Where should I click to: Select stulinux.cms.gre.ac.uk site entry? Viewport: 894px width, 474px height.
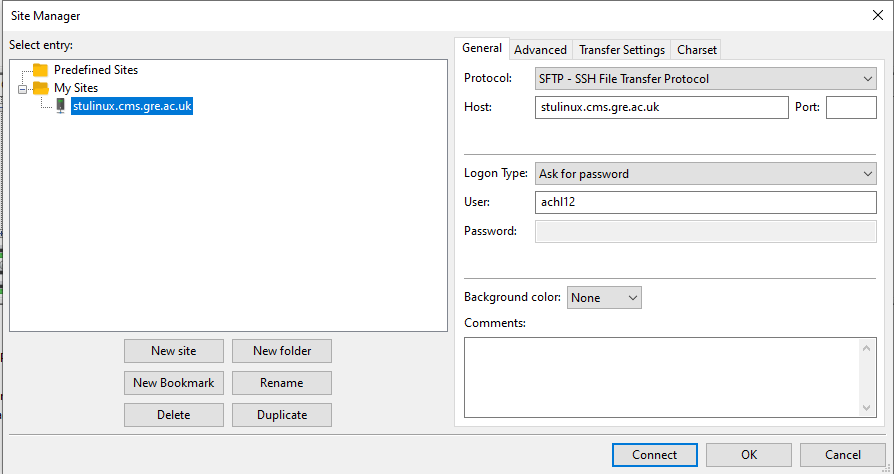(x=131, y=106)
